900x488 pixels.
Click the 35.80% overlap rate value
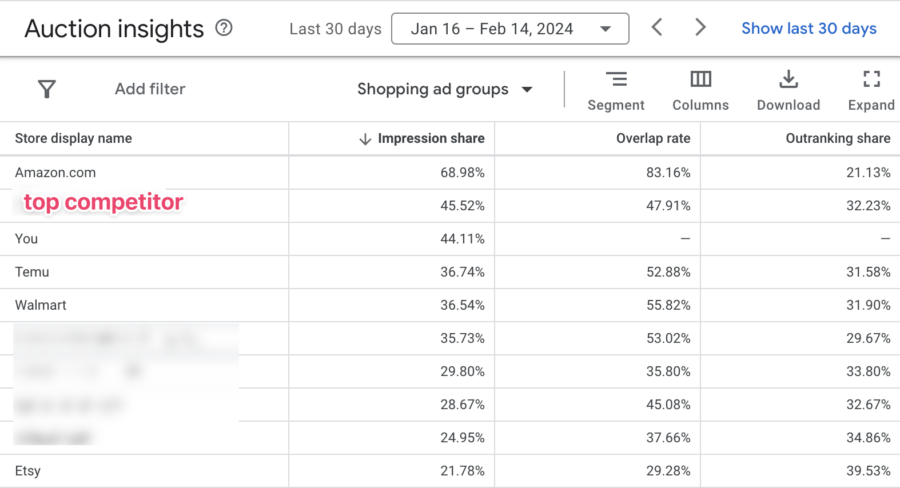tap(668, 371)
